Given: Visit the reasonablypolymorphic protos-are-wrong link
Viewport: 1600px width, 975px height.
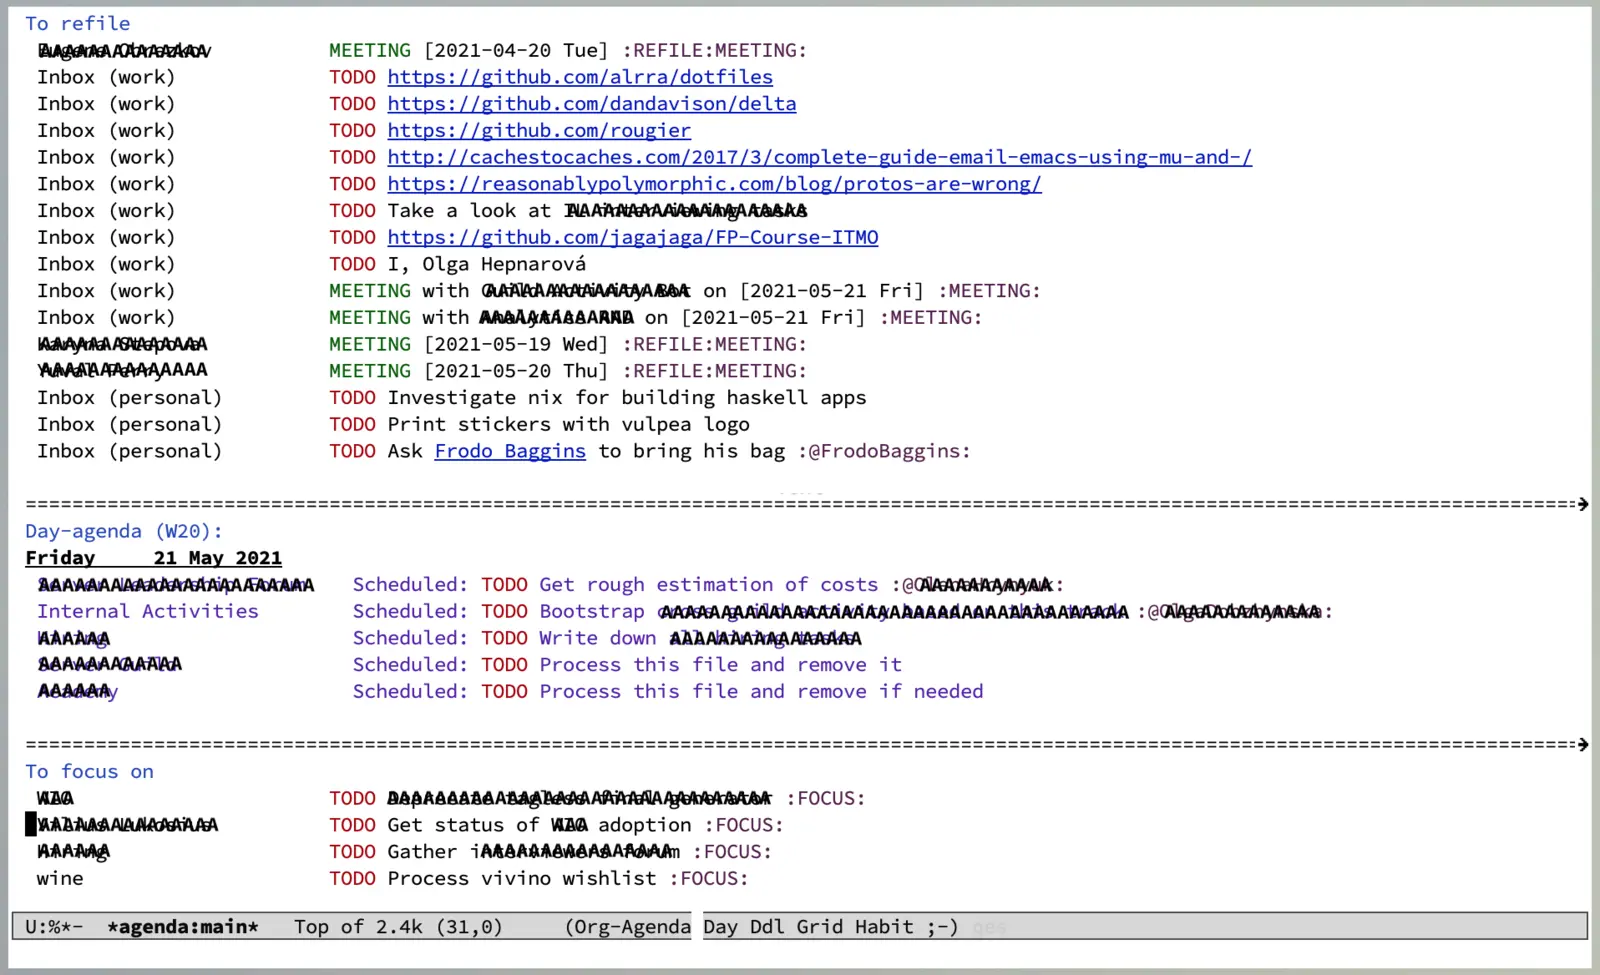Looking at the screenshot, I should [x=714, y=184].
